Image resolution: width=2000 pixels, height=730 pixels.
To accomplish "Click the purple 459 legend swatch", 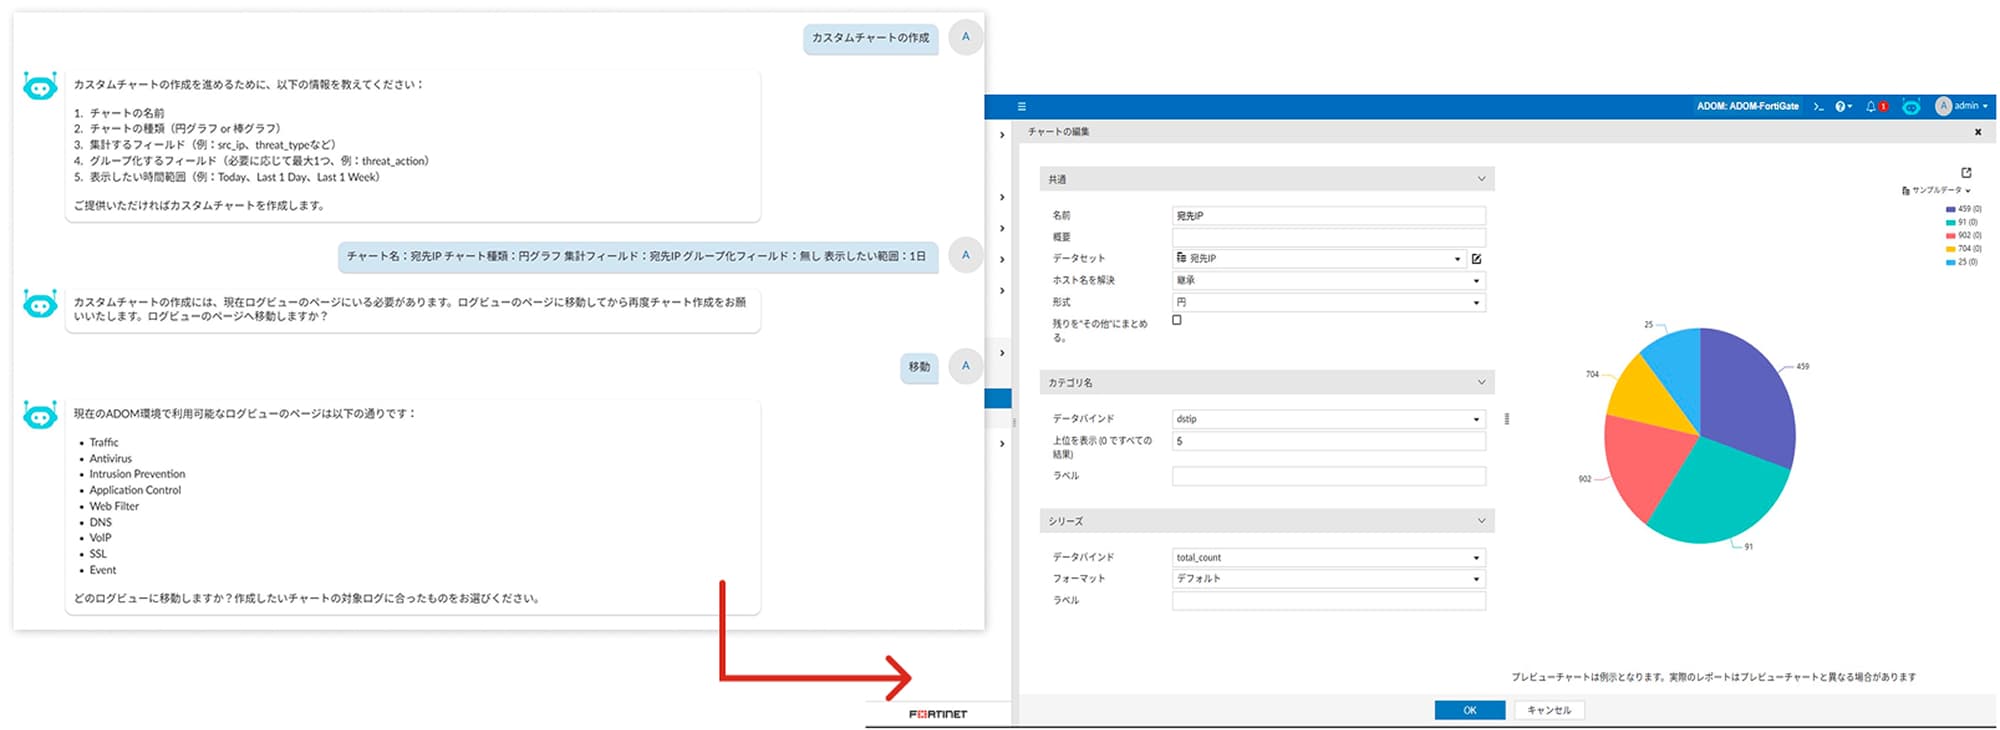I will [1950, 209].
